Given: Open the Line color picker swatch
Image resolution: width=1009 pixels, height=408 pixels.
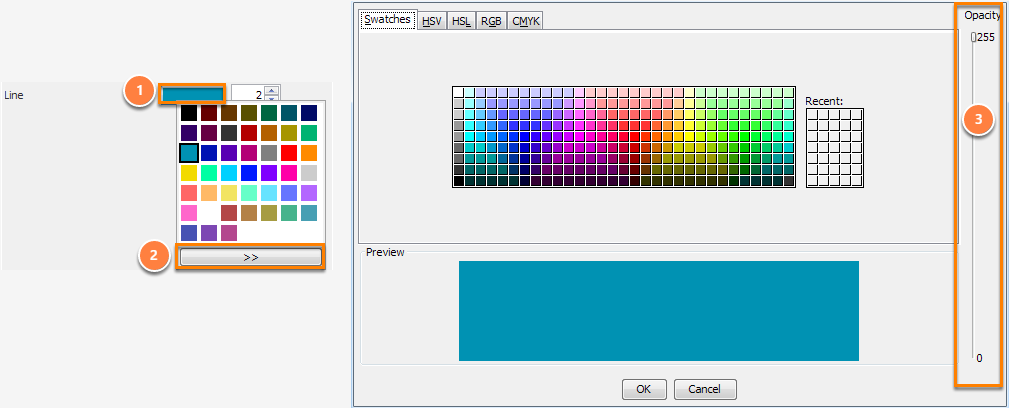Looking at the screenshot, I should point(192,95).
